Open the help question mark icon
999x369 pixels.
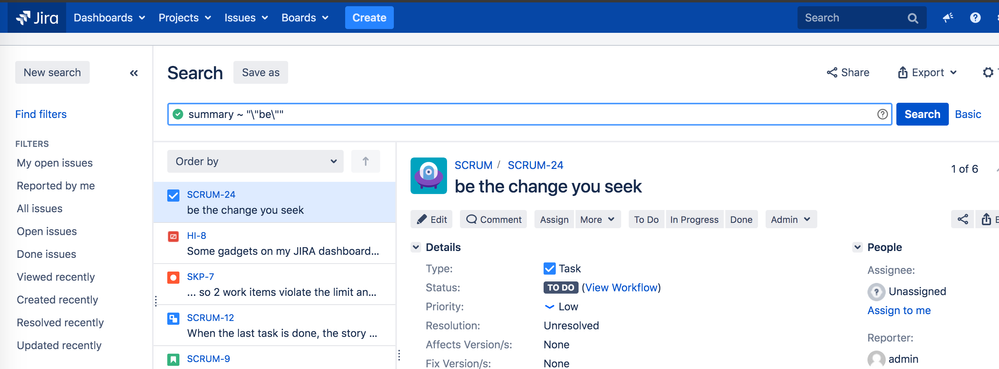[x=975, y=18]
